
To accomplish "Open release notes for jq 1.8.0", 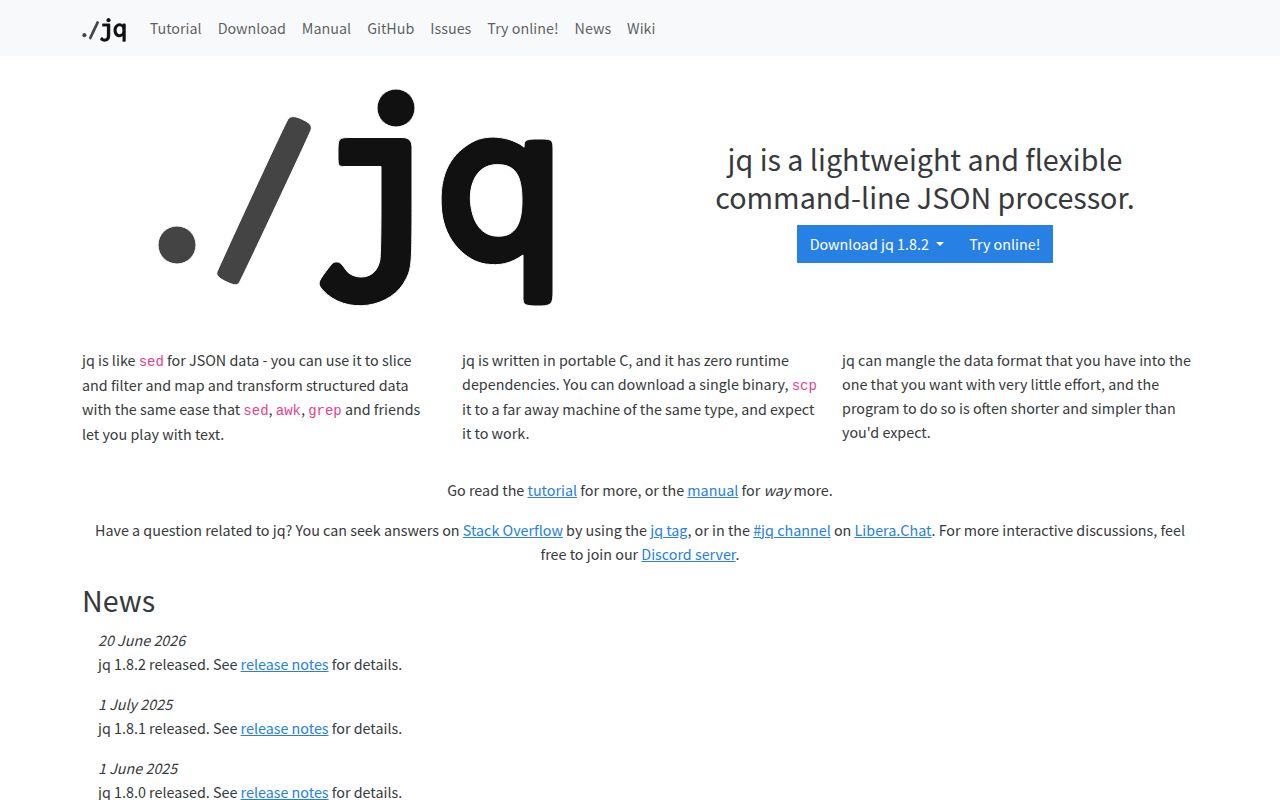I will tap(285, 793).
